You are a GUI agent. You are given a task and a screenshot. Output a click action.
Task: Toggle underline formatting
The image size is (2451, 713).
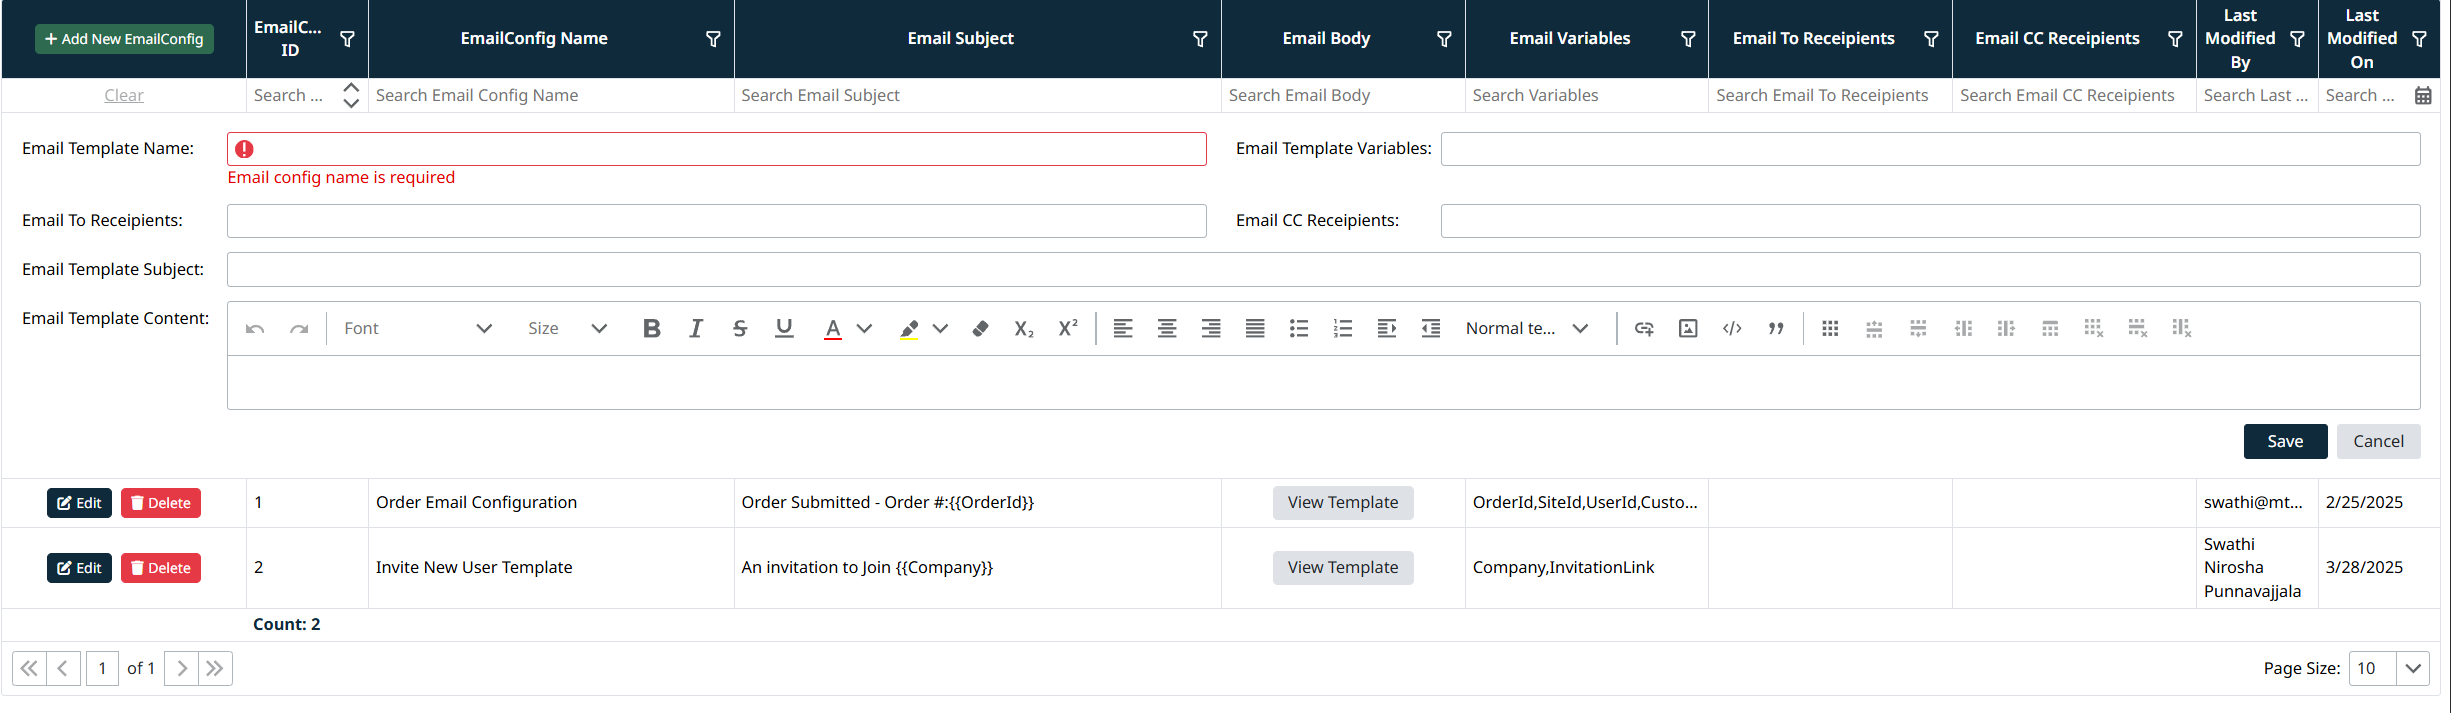(784, 328)
